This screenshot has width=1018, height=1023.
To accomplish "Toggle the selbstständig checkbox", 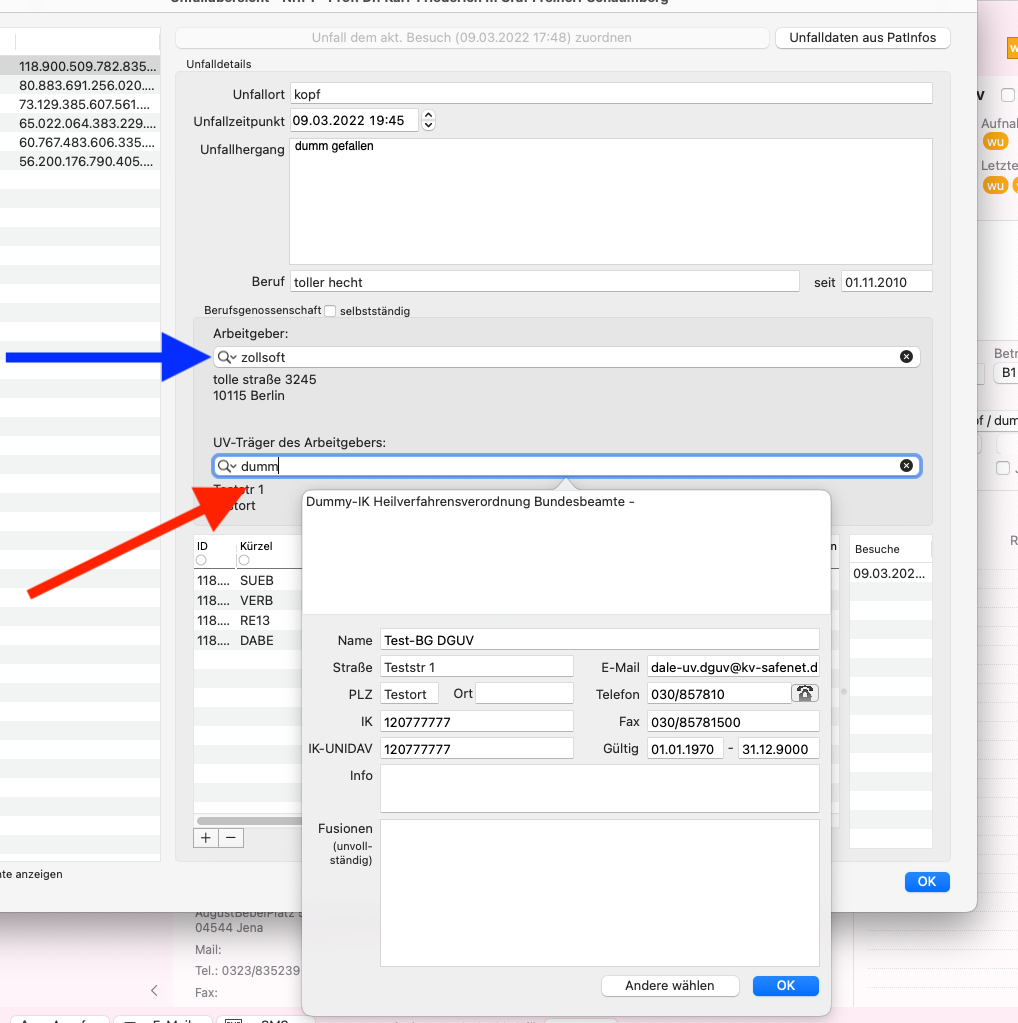I will [x=330, y=311].
